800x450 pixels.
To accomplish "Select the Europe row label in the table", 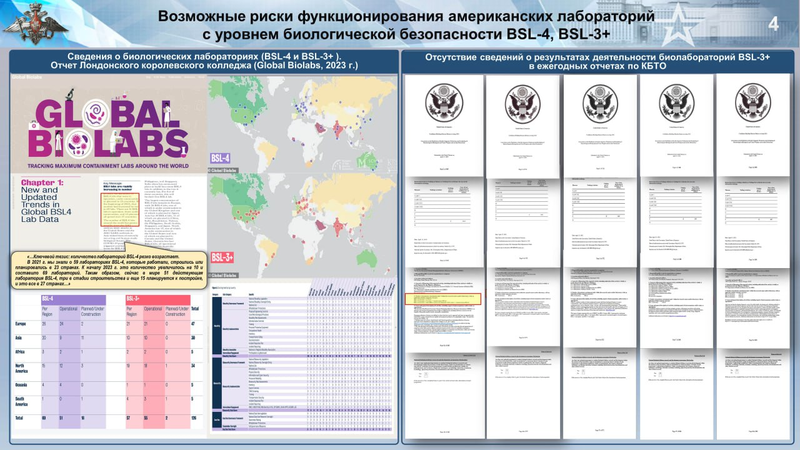I will [21, 324].
